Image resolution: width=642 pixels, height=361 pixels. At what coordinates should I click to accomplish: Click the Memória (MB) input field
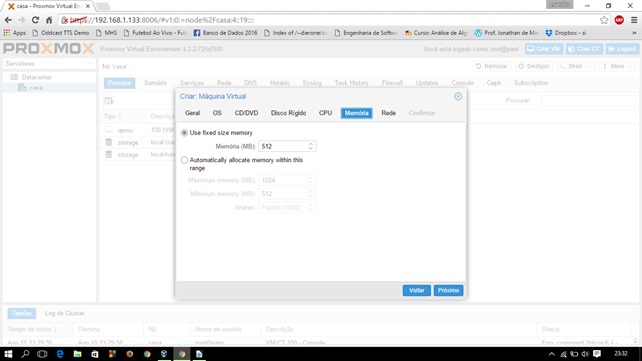(283, 146)
